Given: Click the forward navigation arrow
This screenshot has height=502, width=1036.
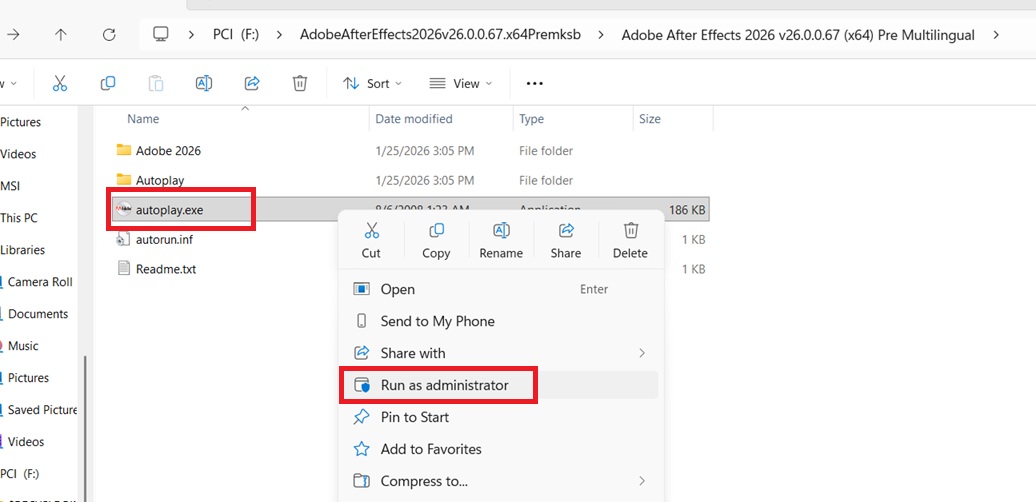Looking at the screenshot, I should (13, 35).
